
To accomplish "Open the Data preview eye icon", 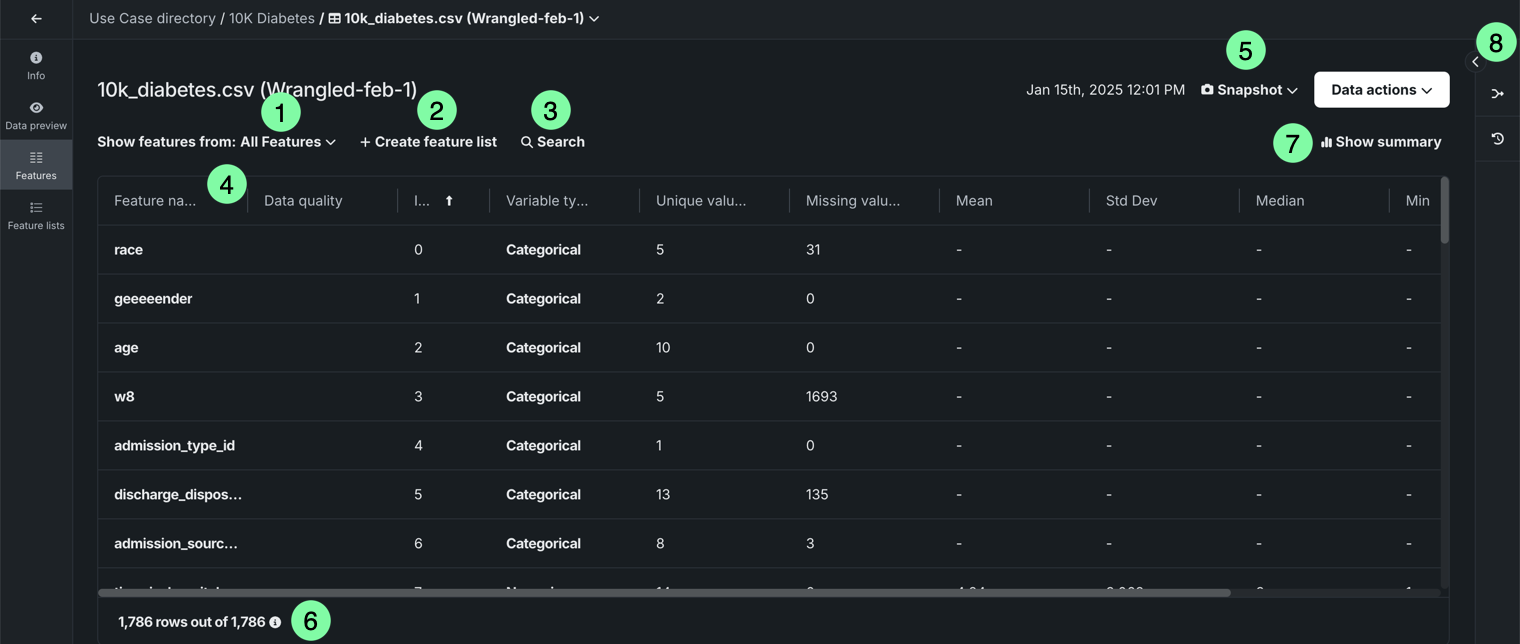I will (36, 108).
